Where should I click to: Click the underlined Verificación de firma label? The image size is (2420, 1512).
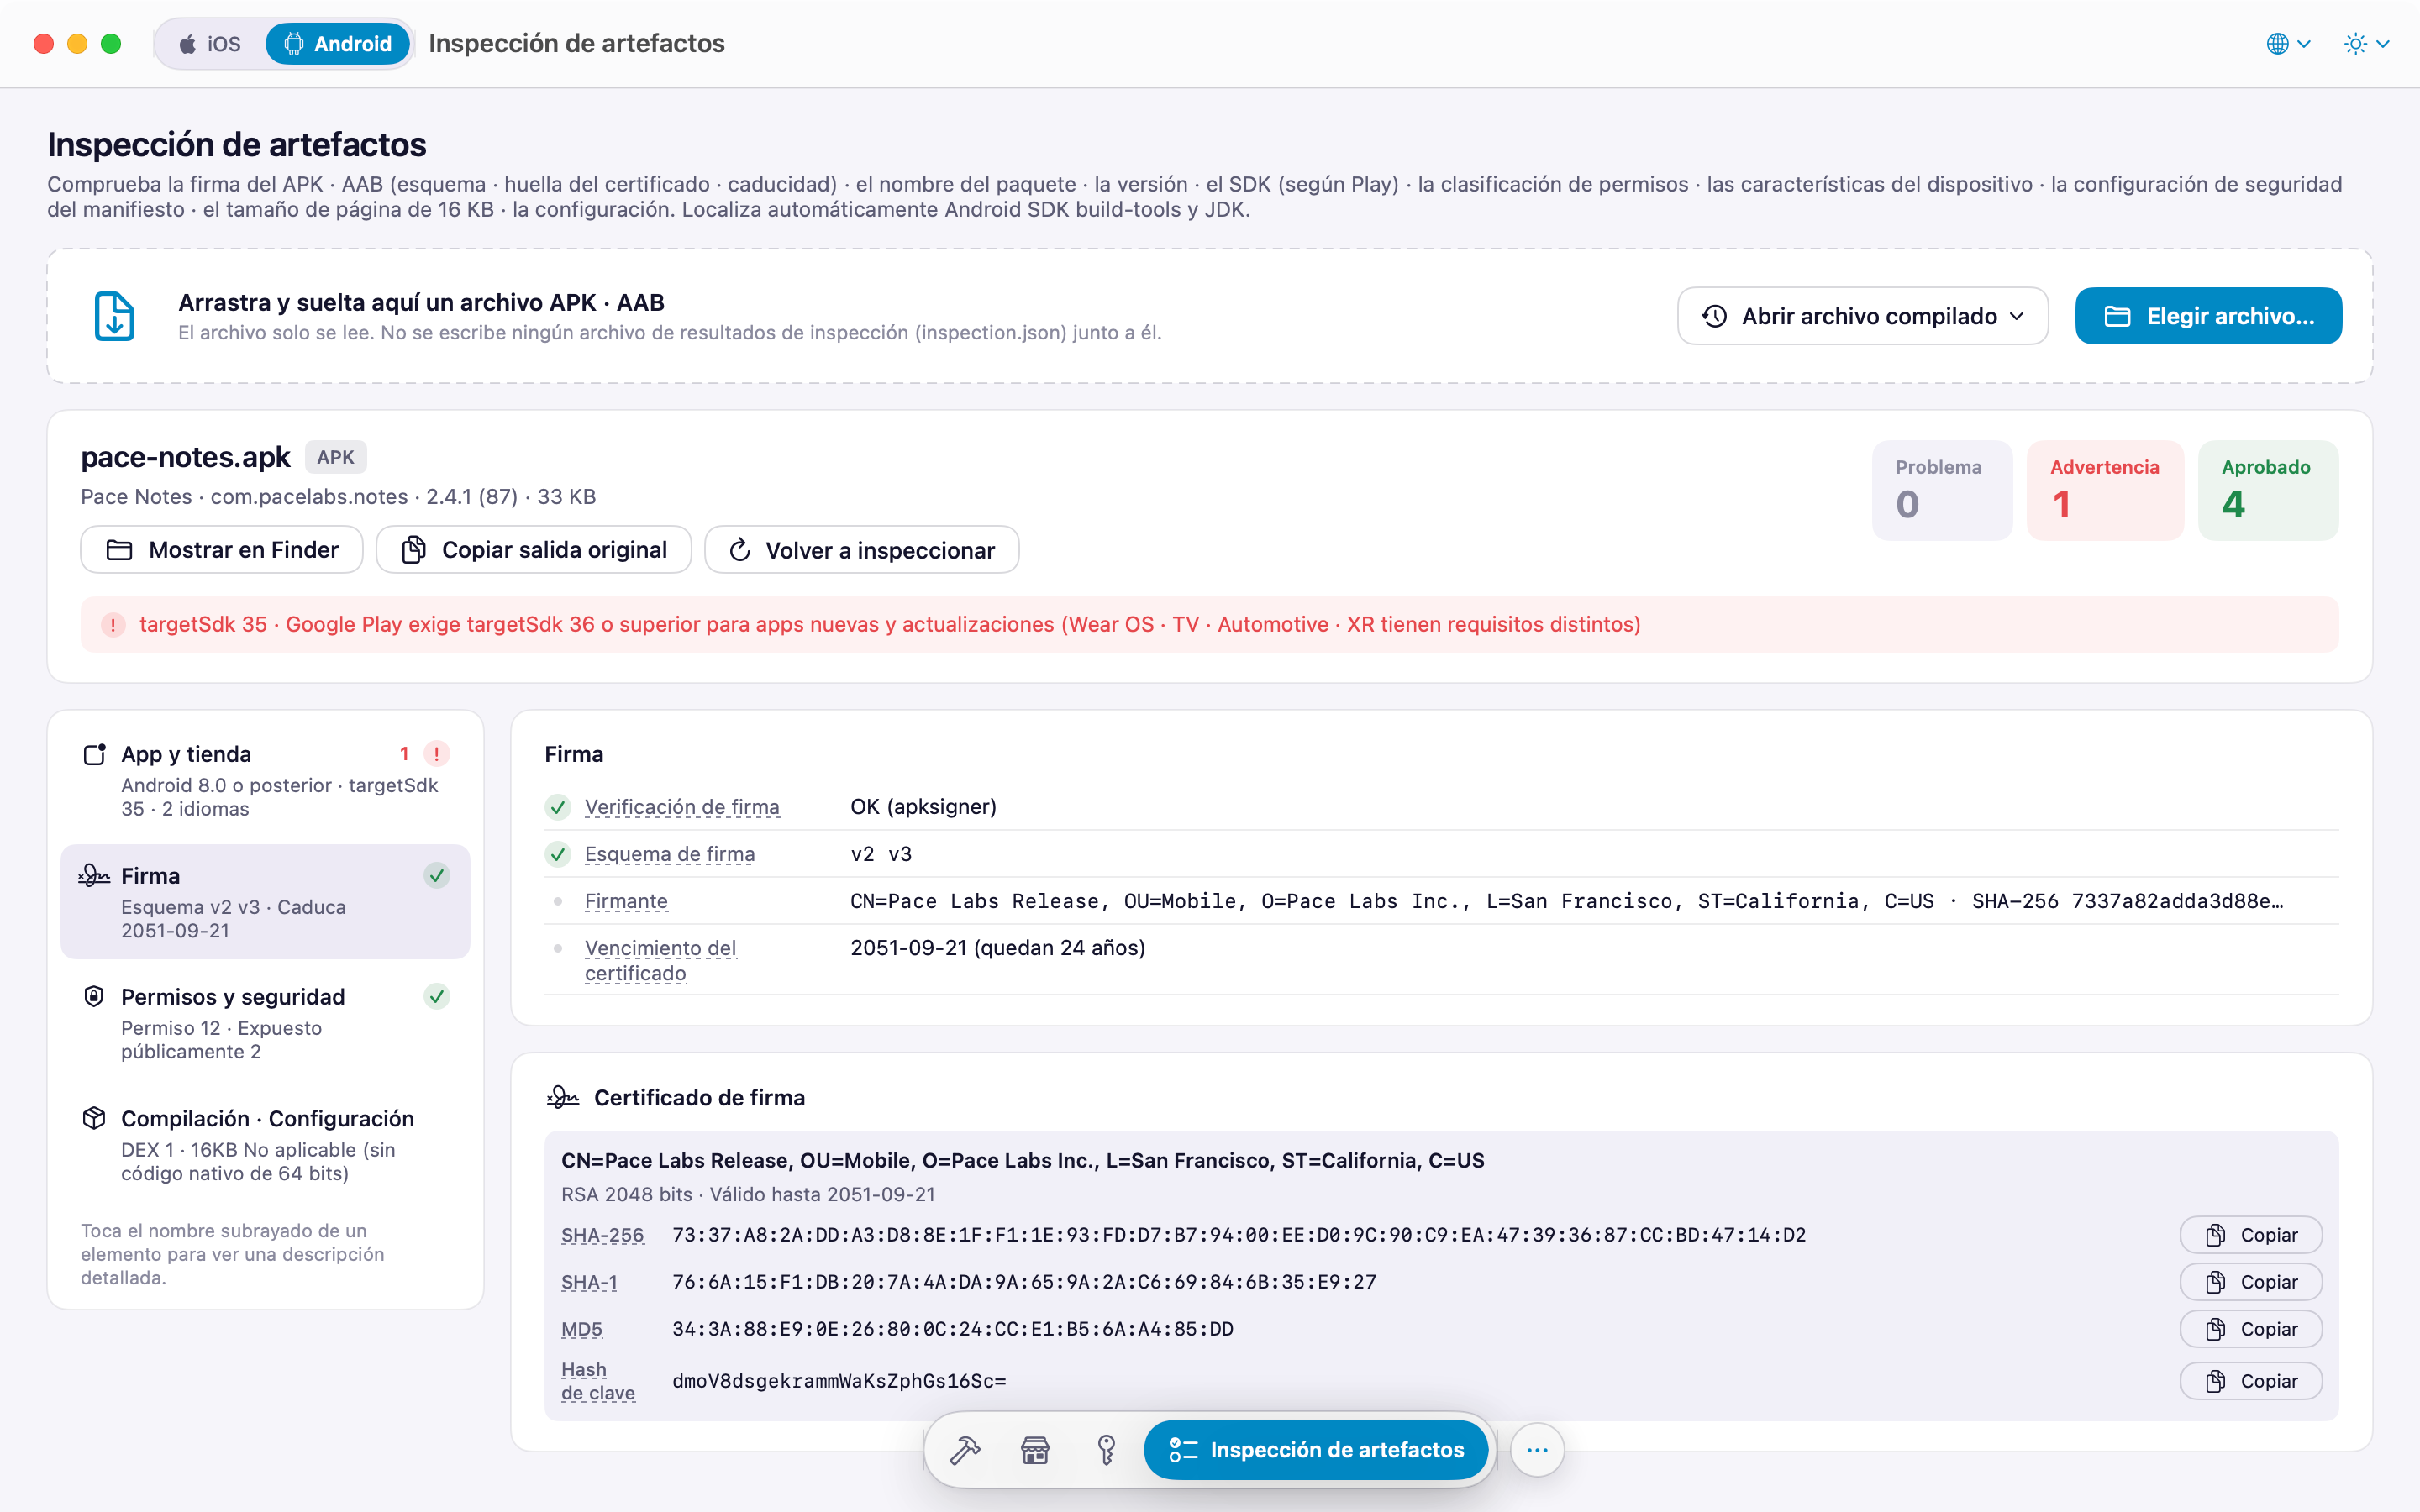[x=682, y=807]
